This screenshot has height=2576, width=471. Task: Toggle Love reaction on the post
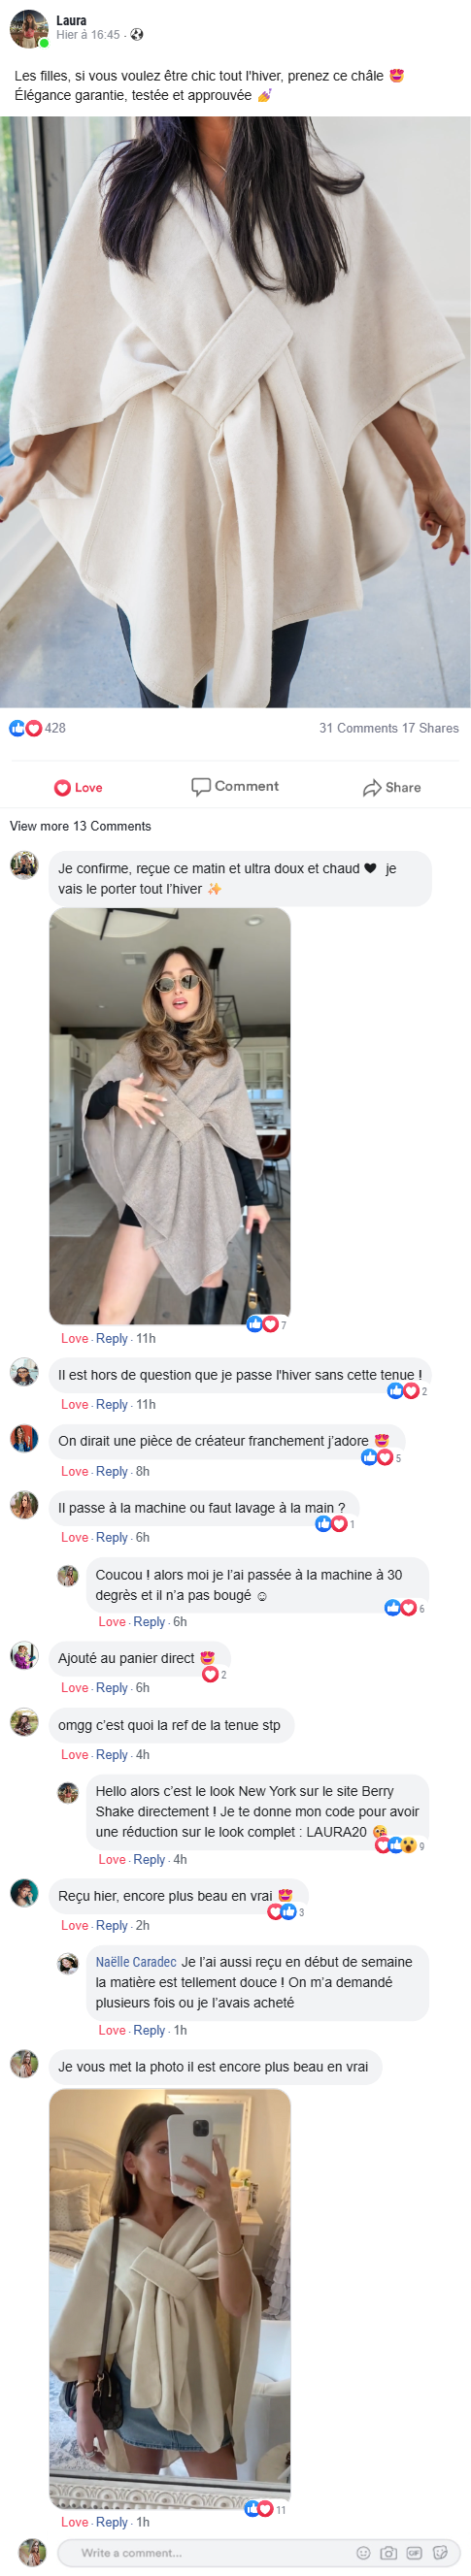click(78, 787)
